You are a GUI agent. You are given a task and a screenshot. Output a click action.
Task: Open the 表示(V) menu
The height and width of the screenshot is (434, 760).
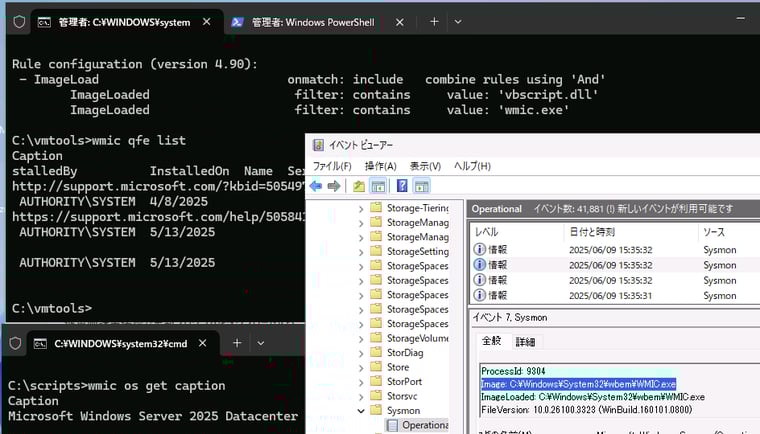pyautogui.click(x=425, y=166)
